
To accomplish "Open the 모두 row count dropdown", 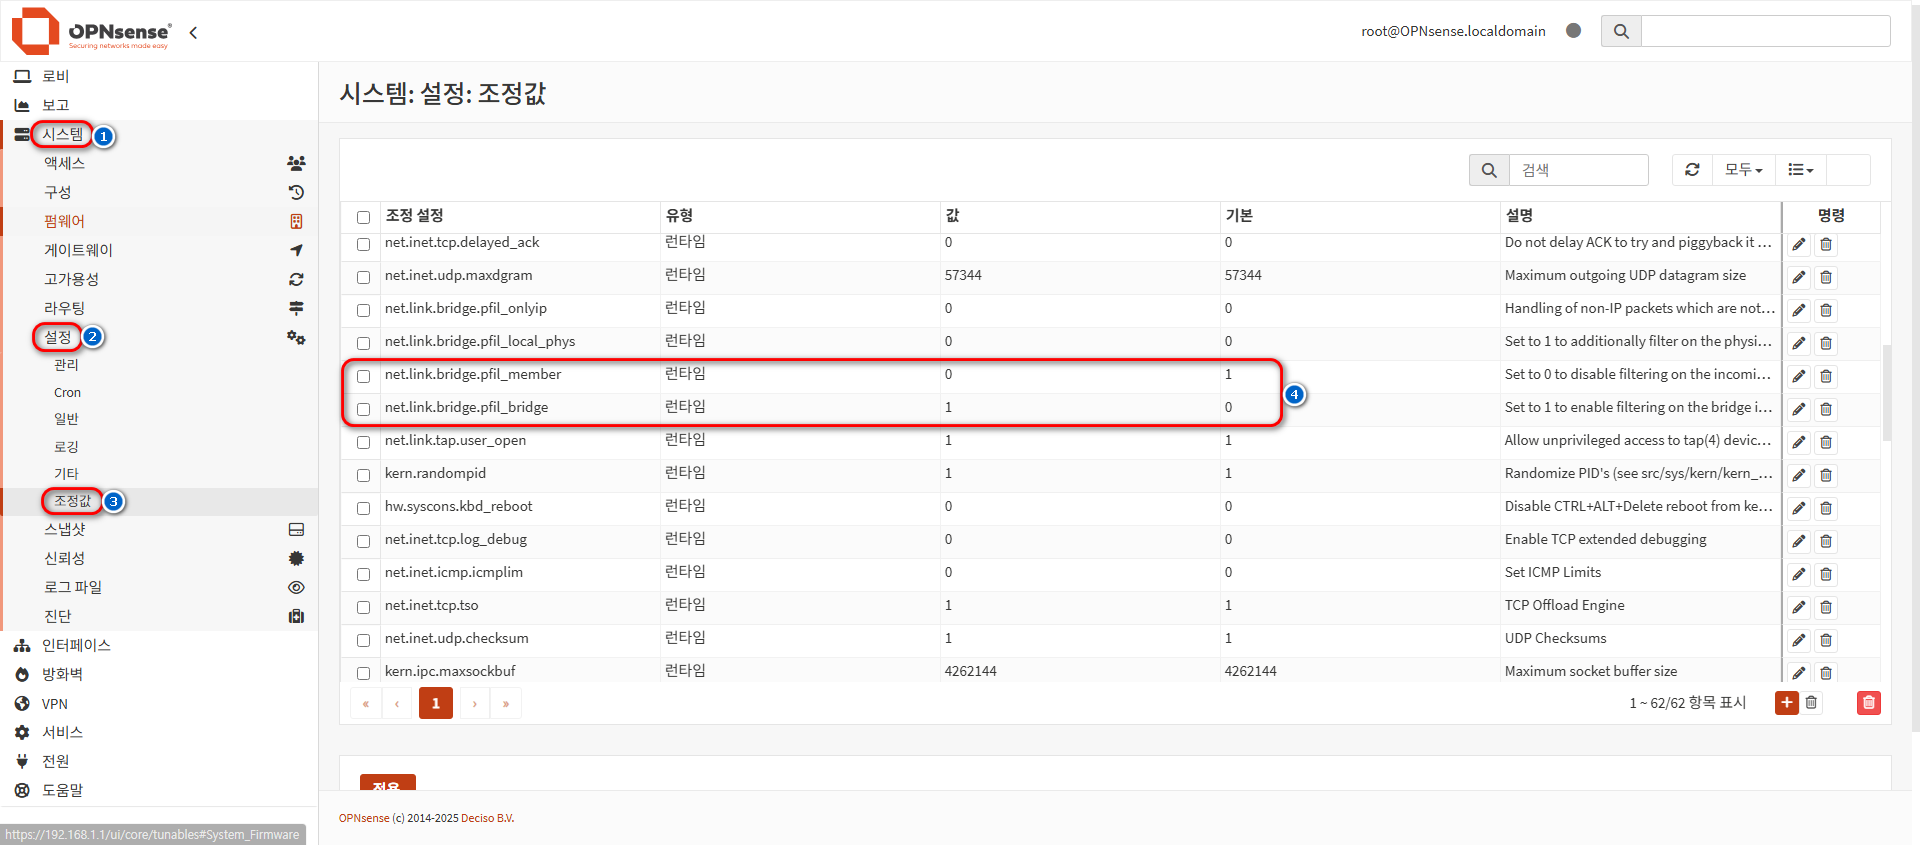I will point(1743,170).
